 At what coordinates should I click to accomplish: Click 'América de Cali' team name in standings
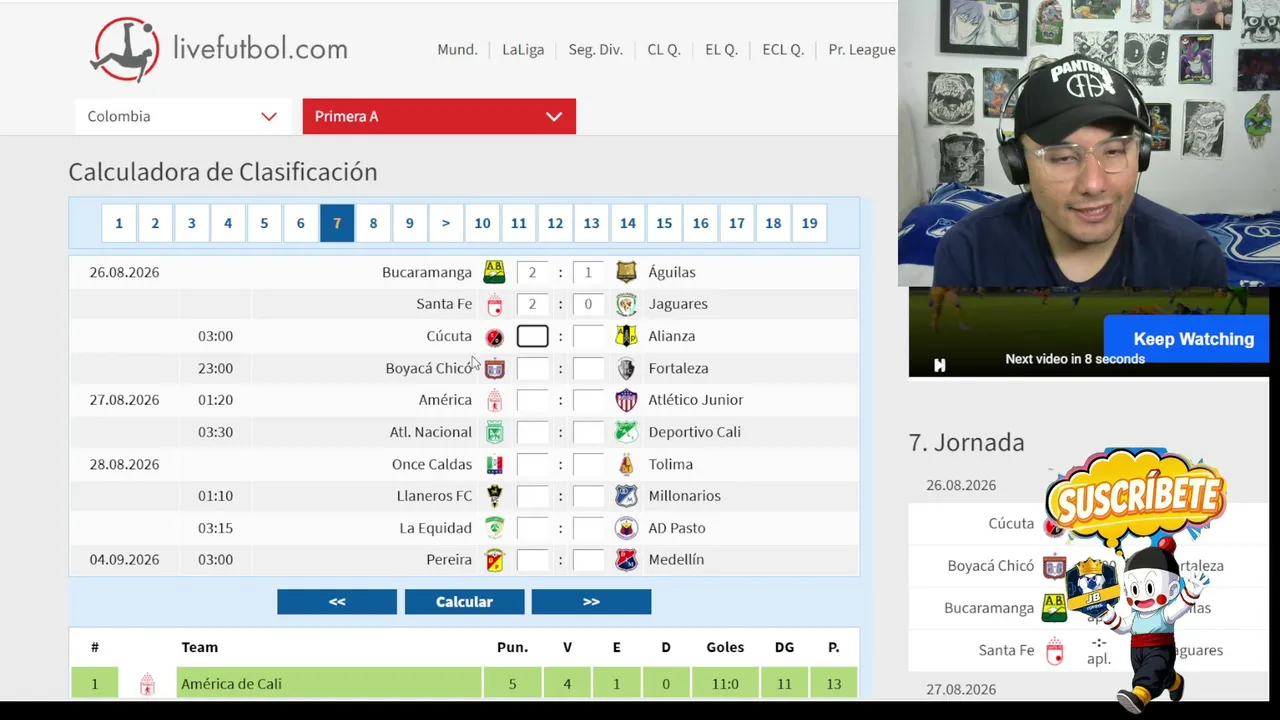click(x=231, y=684)
